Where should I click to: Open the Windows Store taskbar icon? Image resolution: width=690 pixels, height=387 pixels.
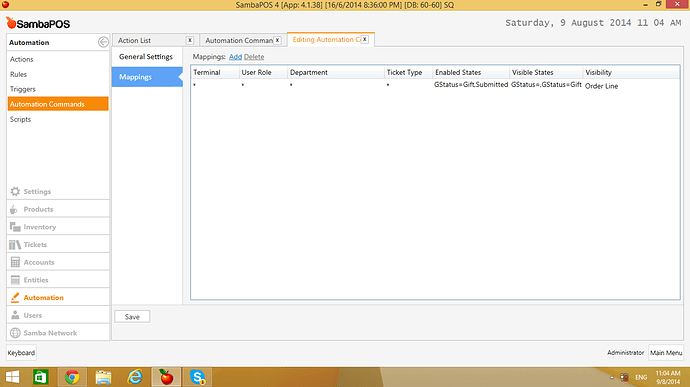40,377
